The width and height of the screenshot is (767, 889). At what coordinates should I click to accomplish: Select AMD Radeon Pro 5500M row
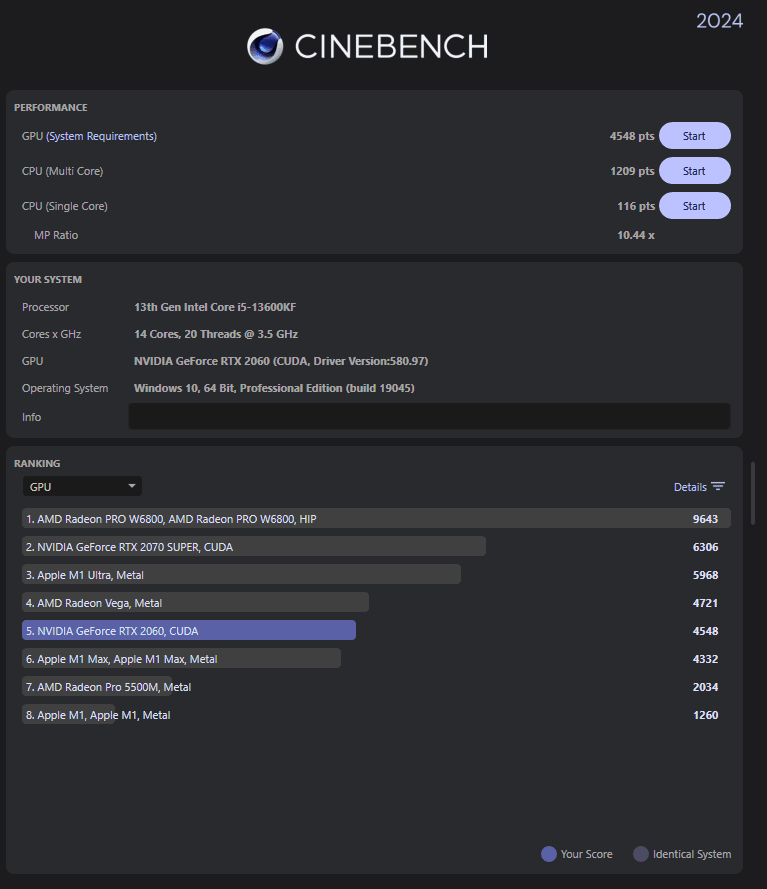pyautogui.click(x=376, y=687)
